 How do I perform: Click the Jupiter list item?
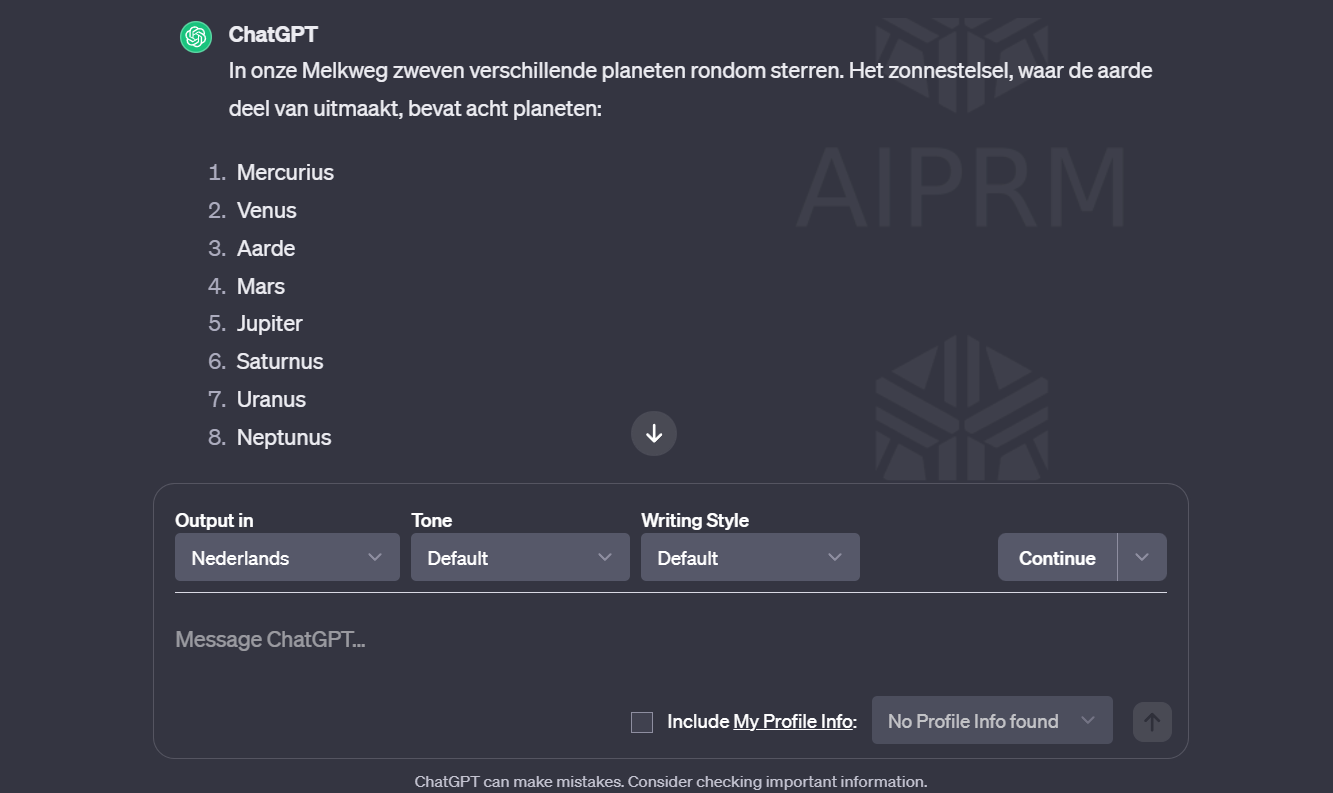[270, 323]
